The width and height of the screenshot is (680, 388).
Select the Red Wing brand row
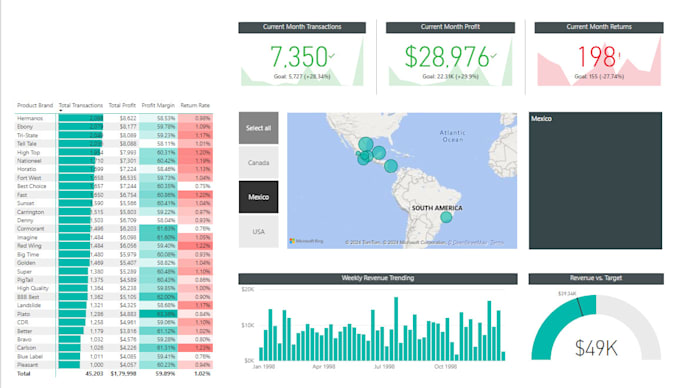coord(114,245)
